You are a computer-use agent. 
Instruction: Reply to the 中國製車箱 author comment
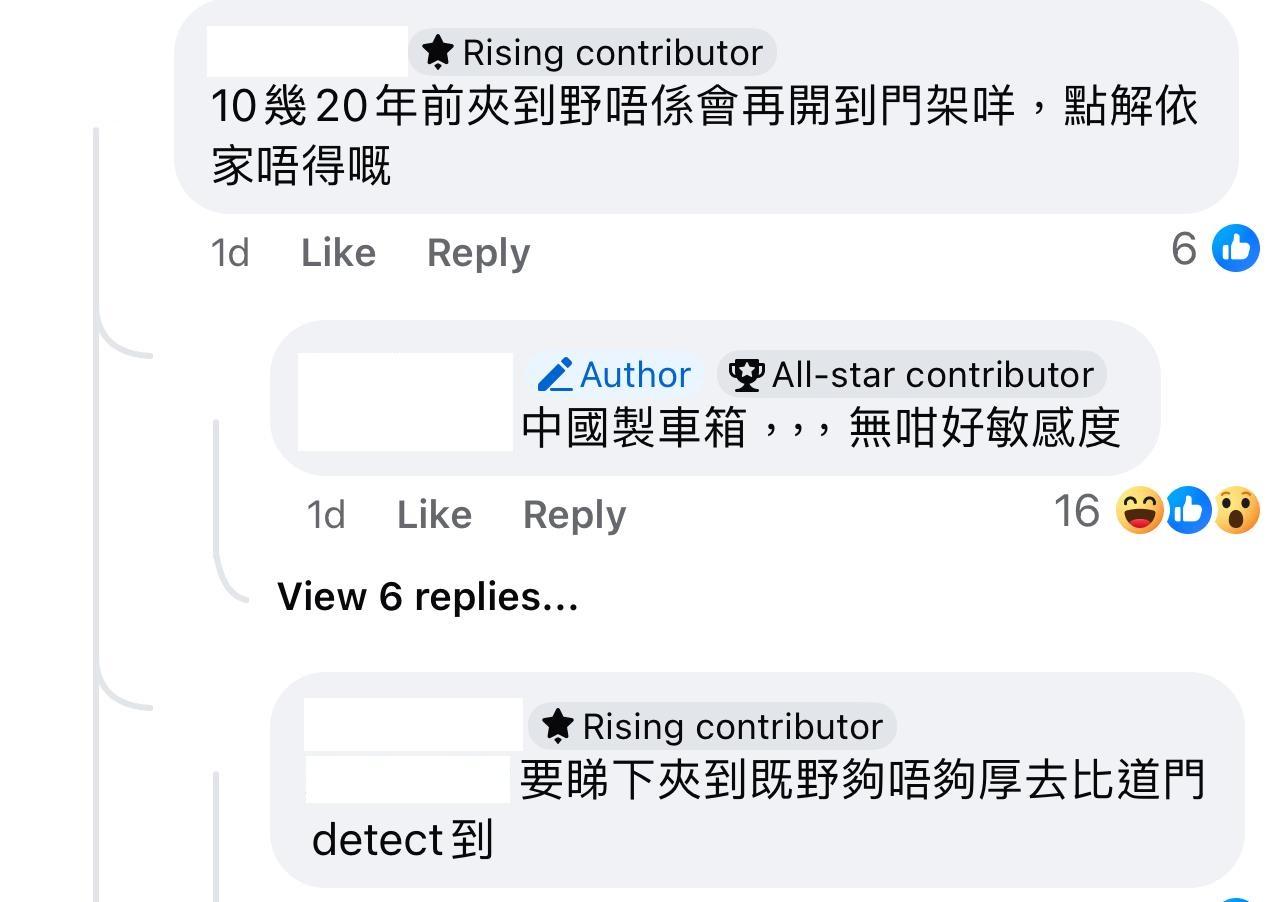click(574, 515)
